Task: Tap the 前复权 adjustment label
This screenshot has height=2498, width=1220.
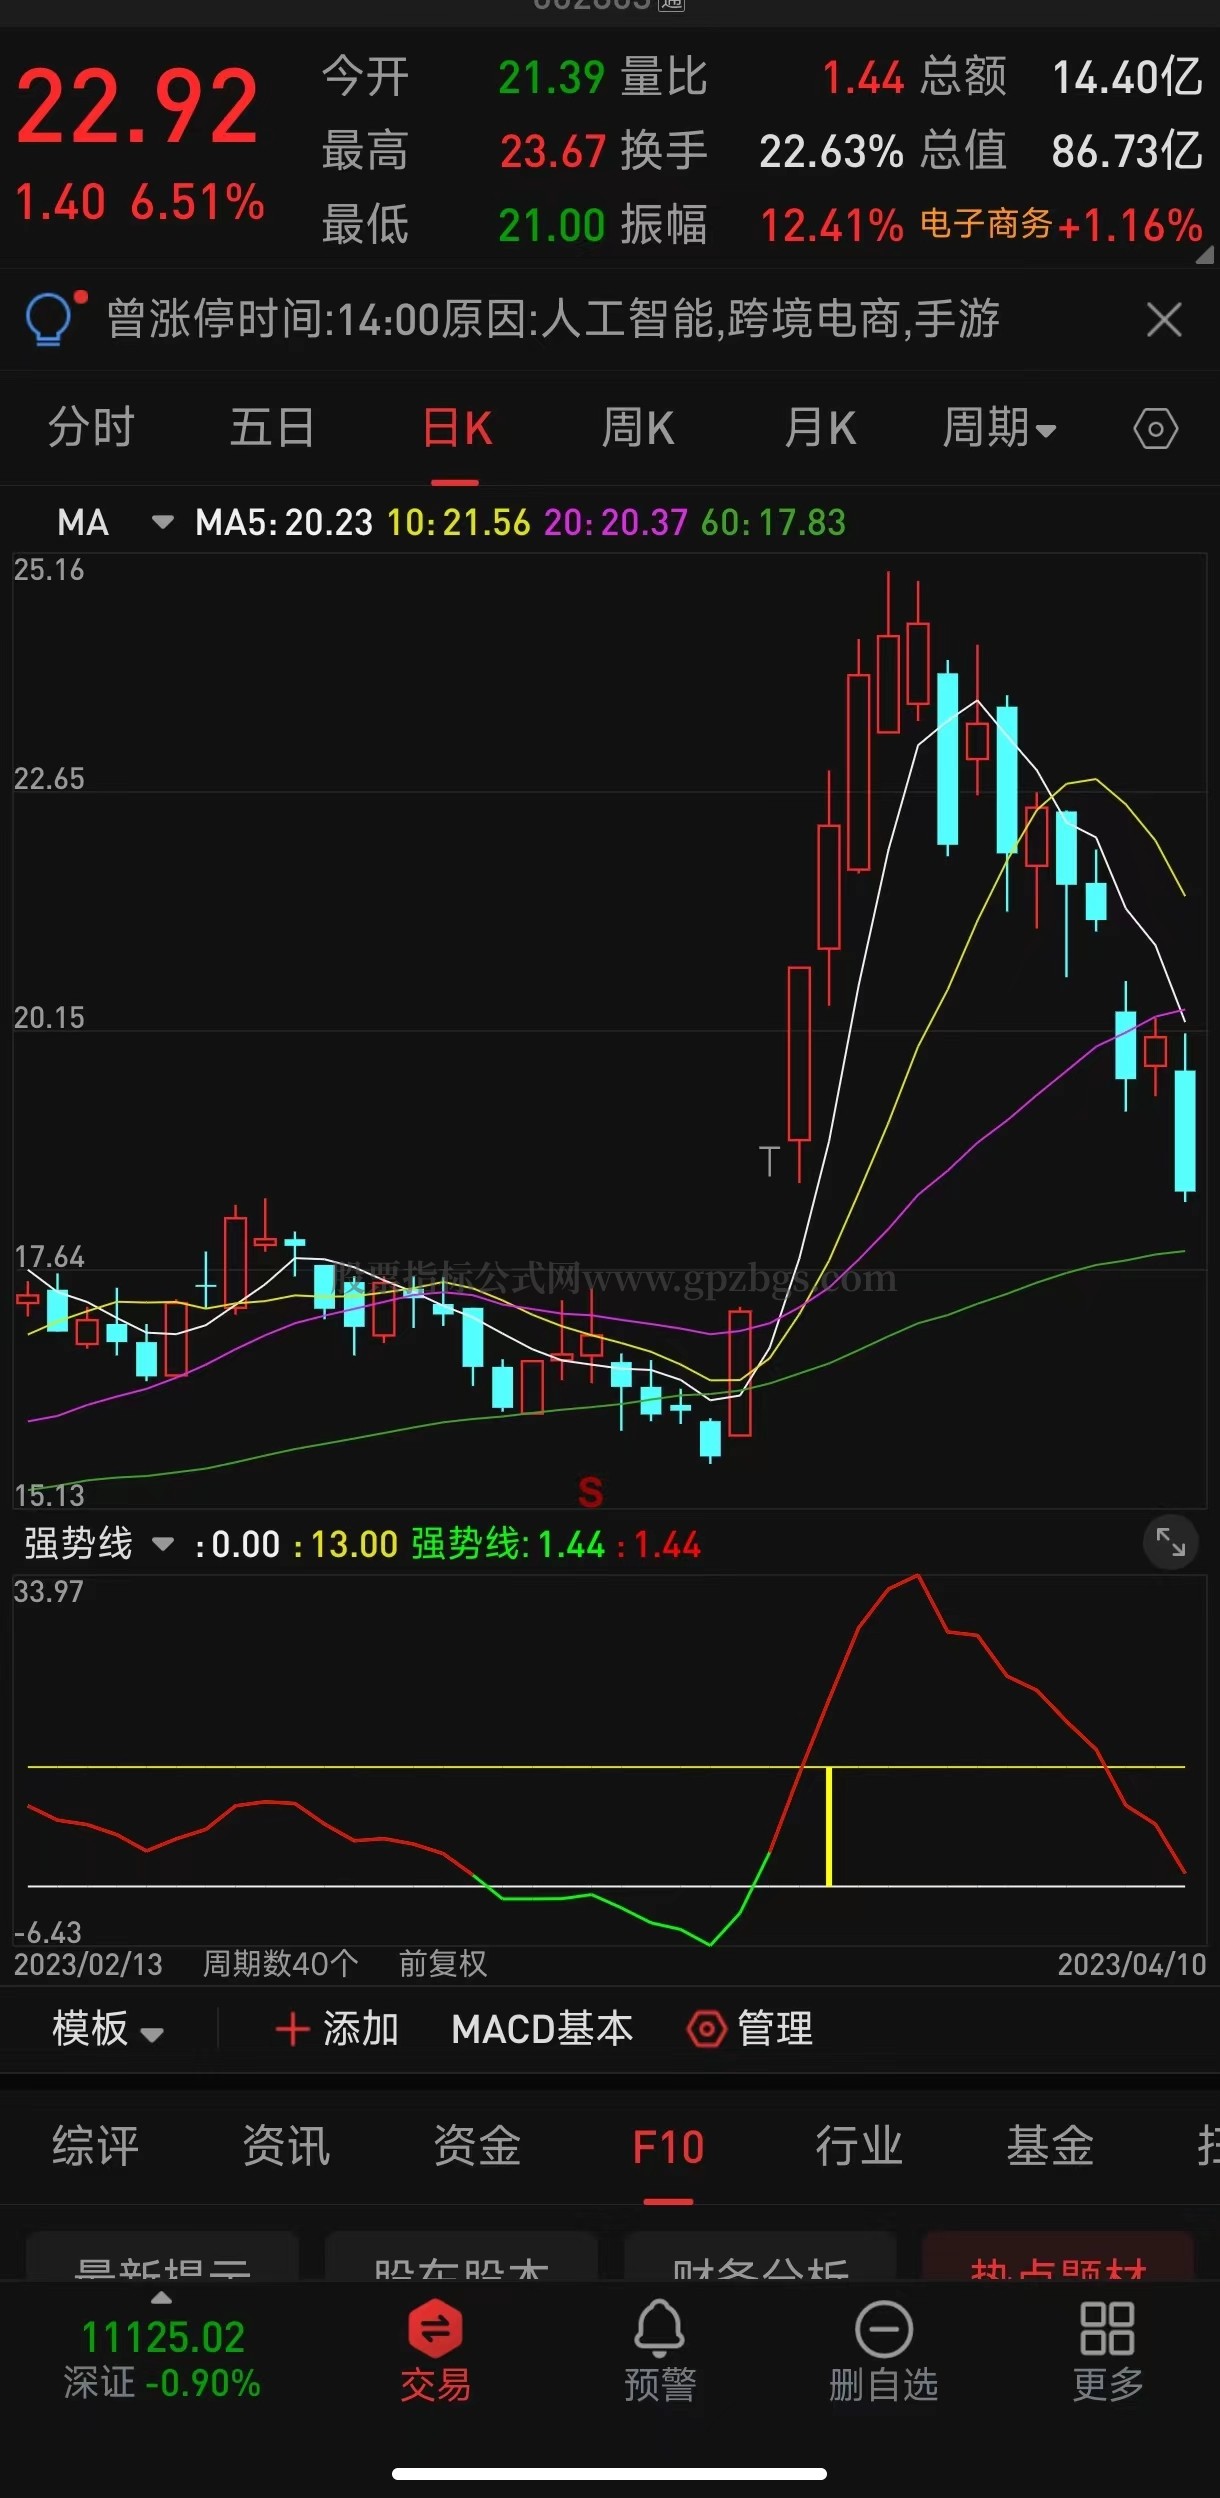Action: click(x=442, y=1964)
